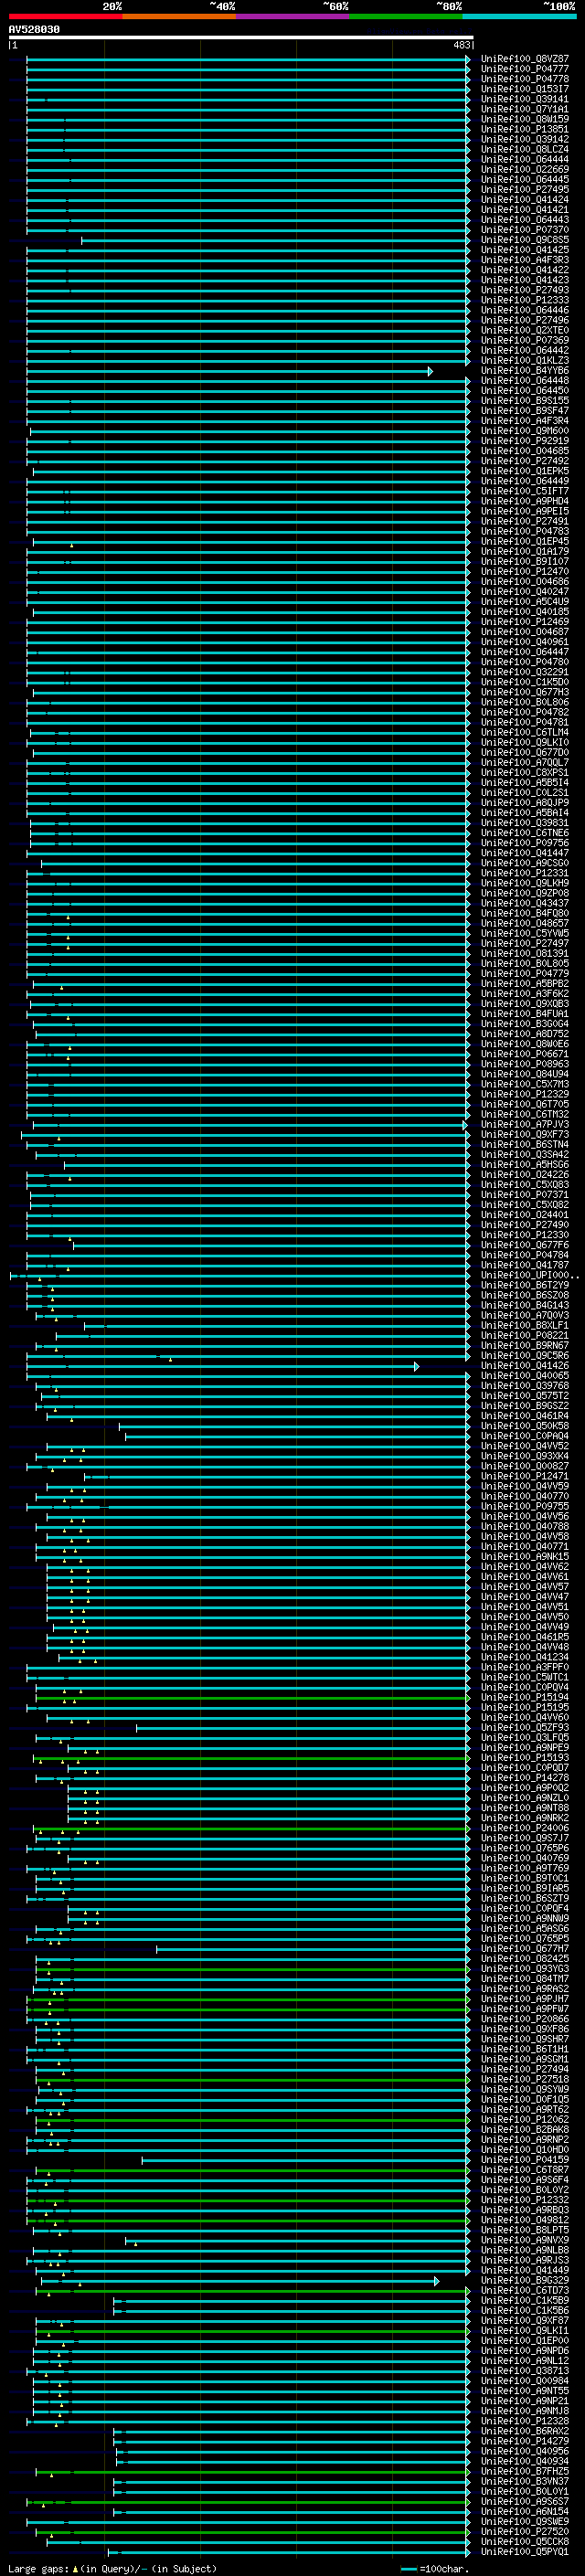The height and width of the screenshot is (2576, 585).
Task: Select hit label UniRef100_O22669
Action: [x=524, y=170]
